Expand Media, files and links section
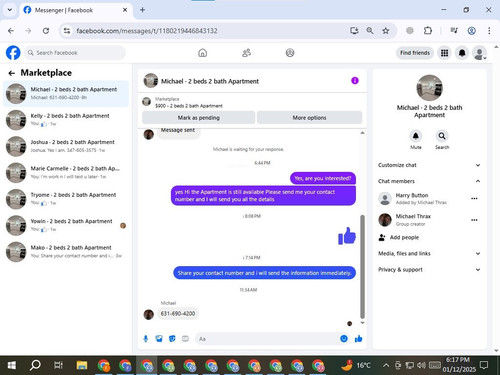Image resolution: width=500 pixels, height=375 pixels. pyautogui.click(x=429, y=253)
